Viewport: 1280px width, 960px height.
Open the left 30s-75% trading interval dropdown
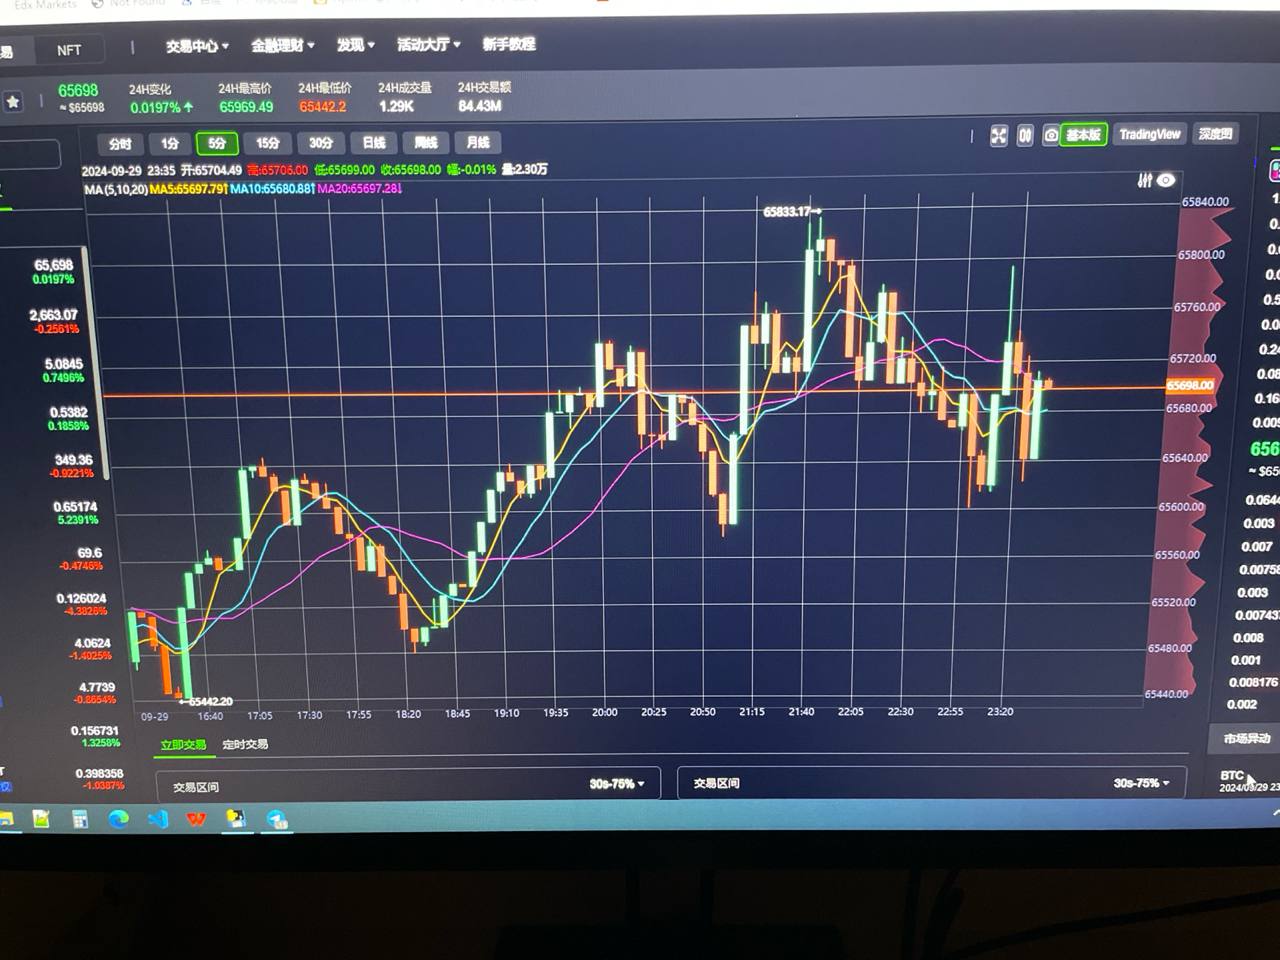[x=616, y=784]
